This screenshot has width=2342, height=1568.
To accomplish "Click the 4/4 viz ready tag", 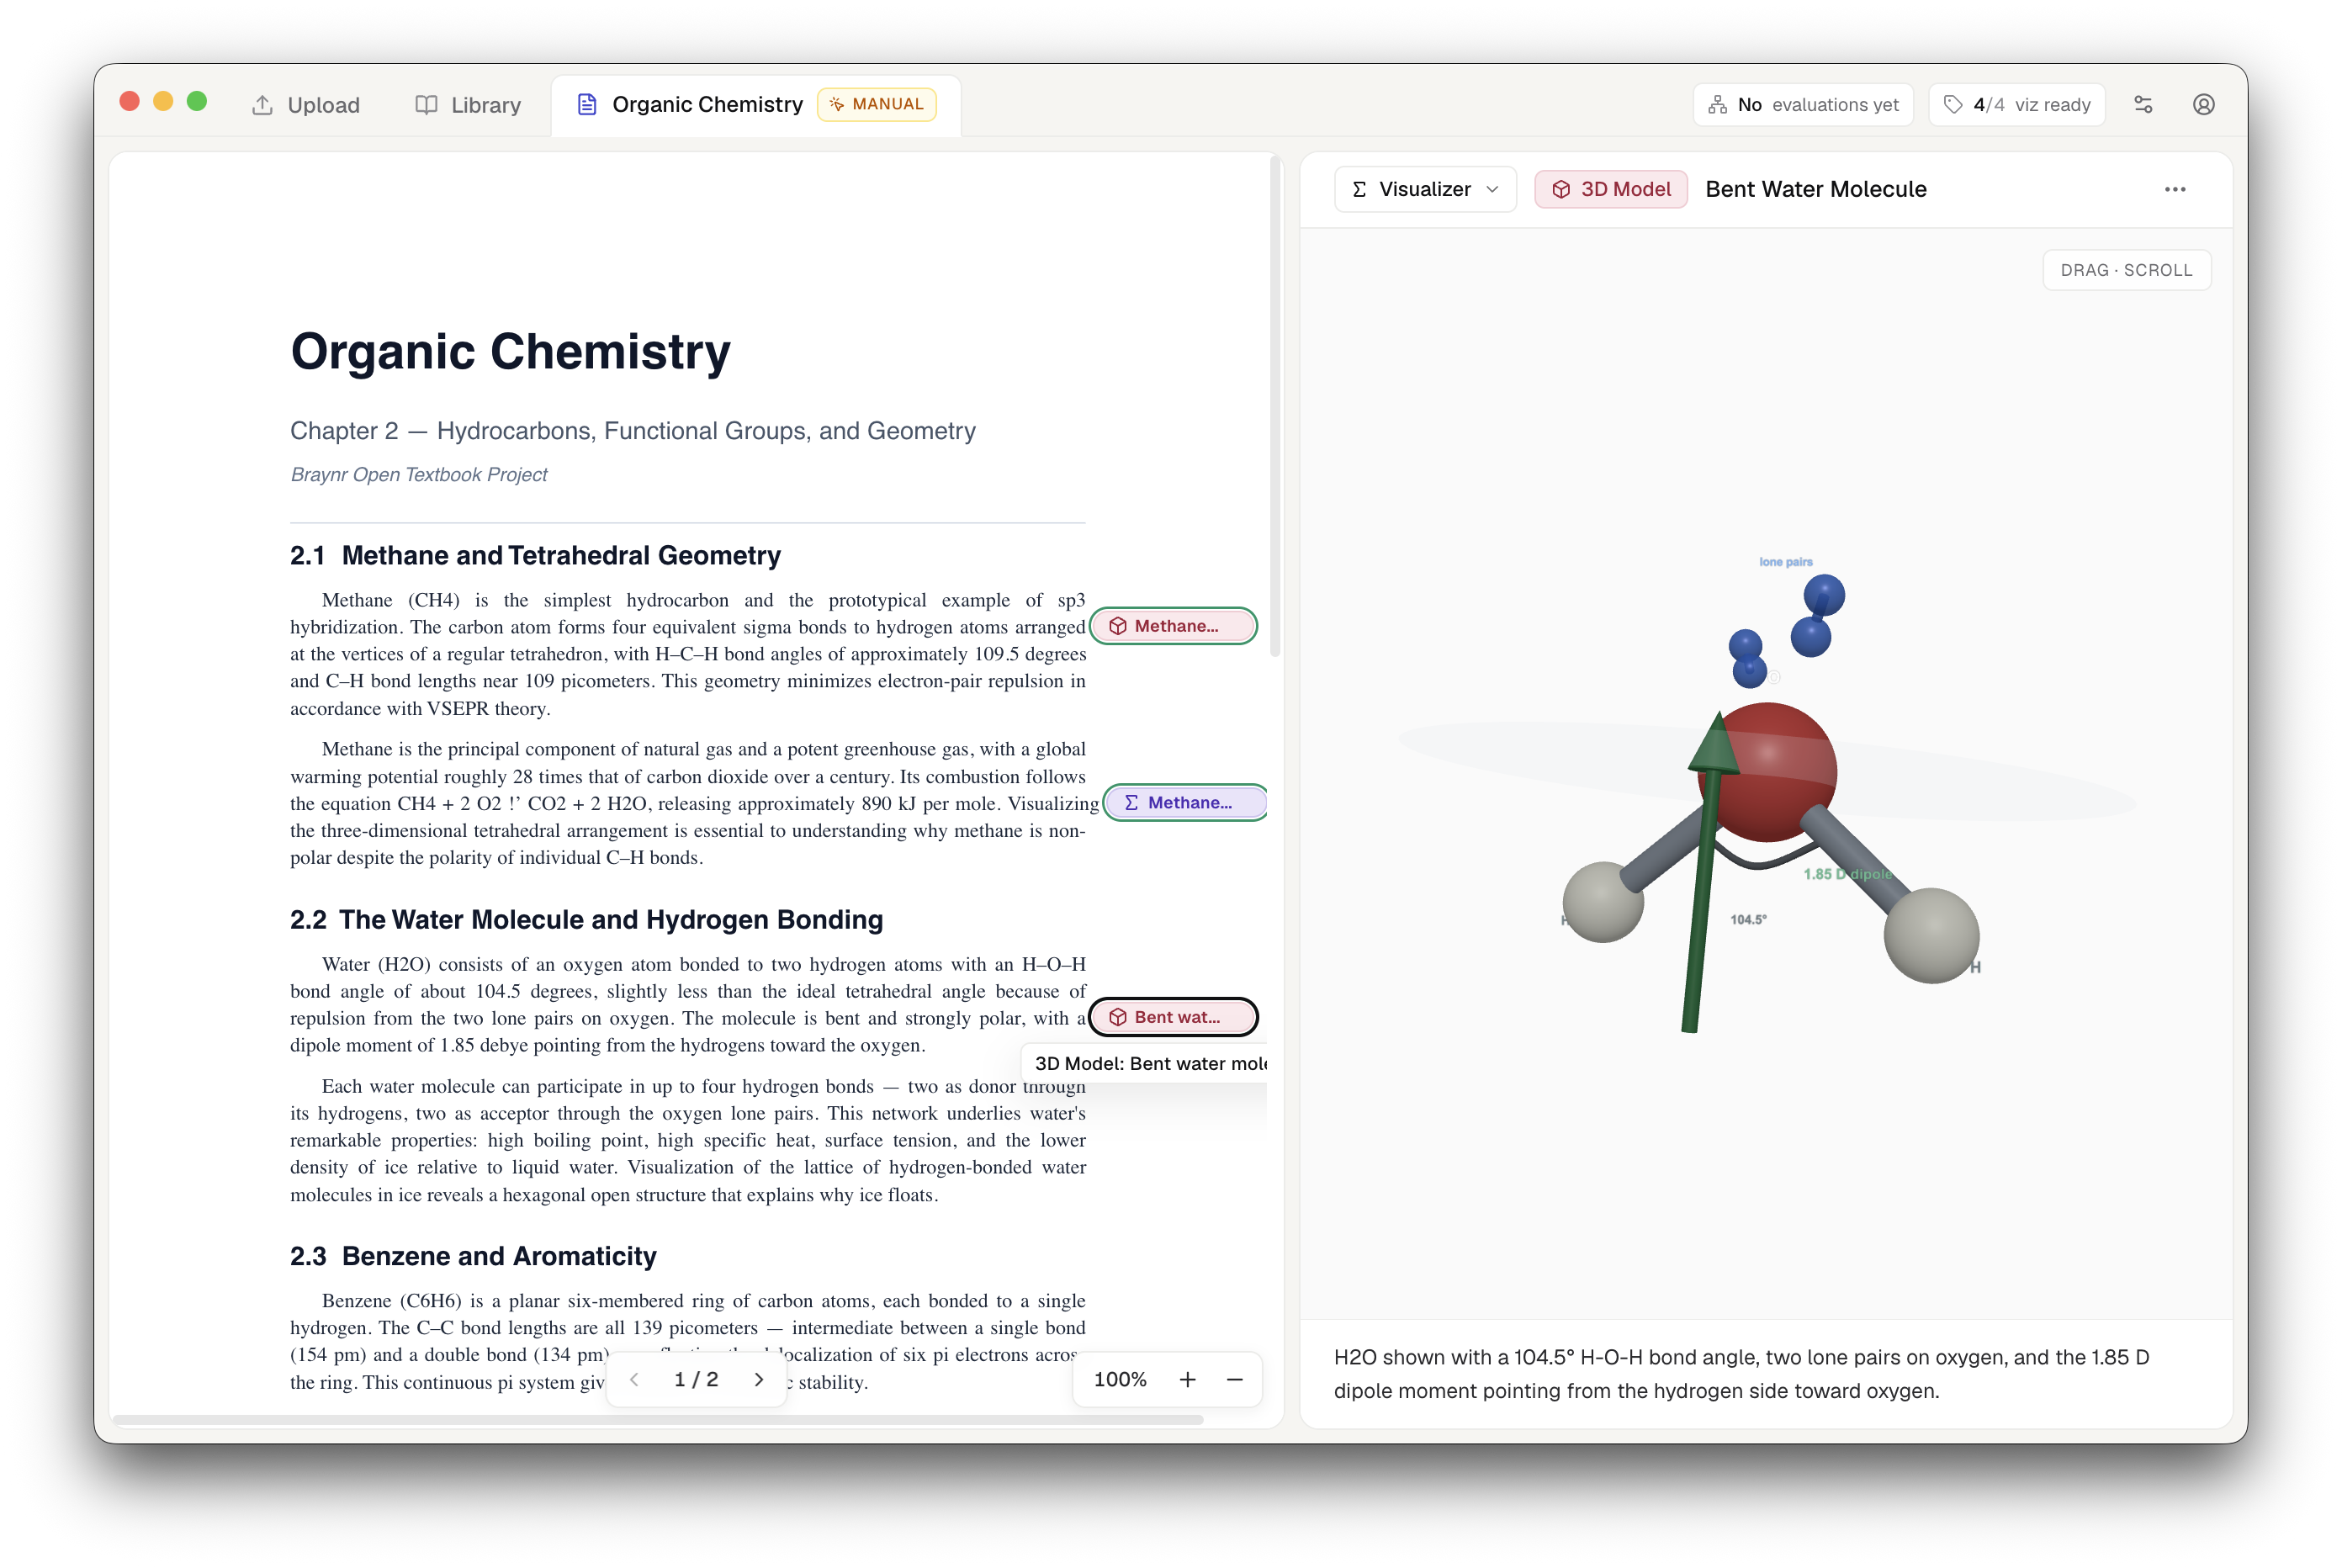I will point(2016,105).
